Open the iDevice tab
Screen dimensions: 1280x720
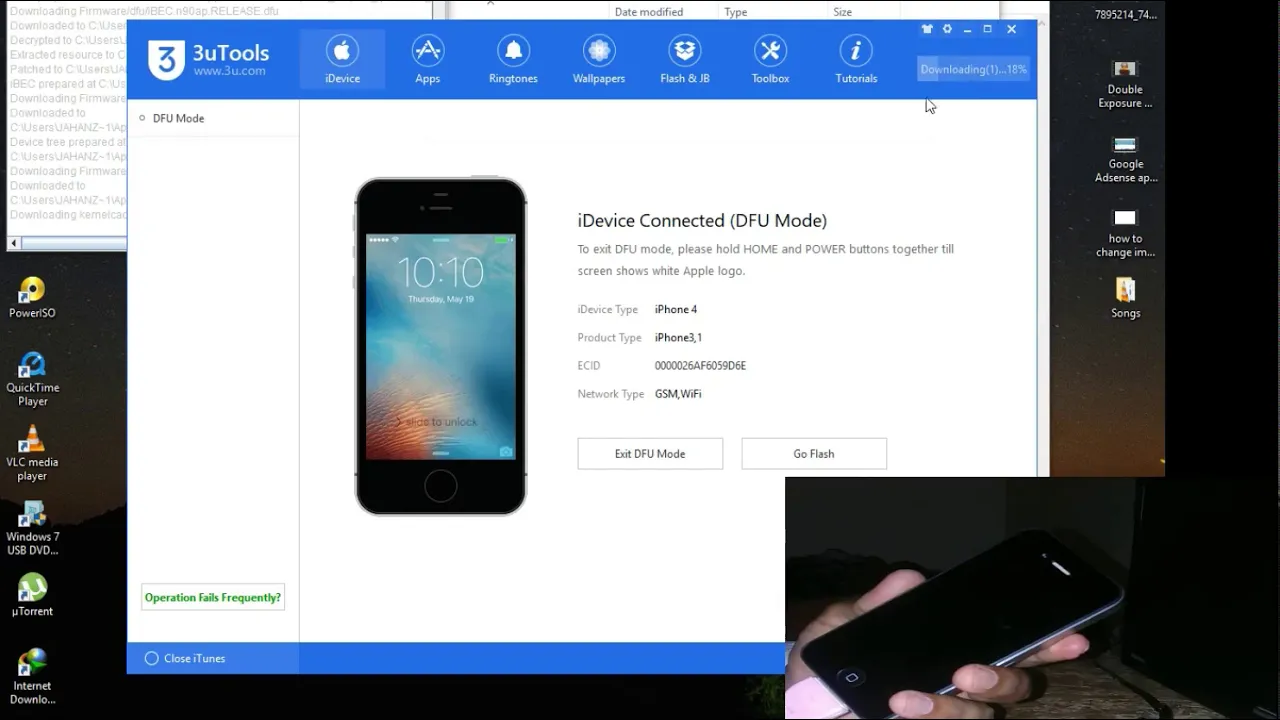coord(342,59)
